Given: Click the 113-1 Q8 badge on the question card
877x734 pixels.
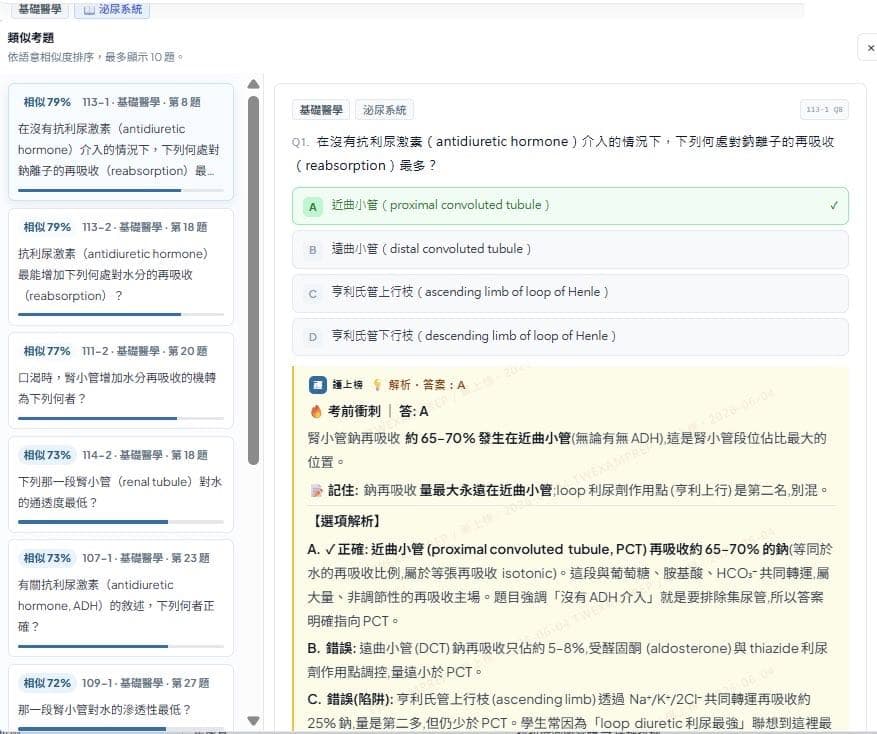Looking at the screenshot, I should (824, 110).
